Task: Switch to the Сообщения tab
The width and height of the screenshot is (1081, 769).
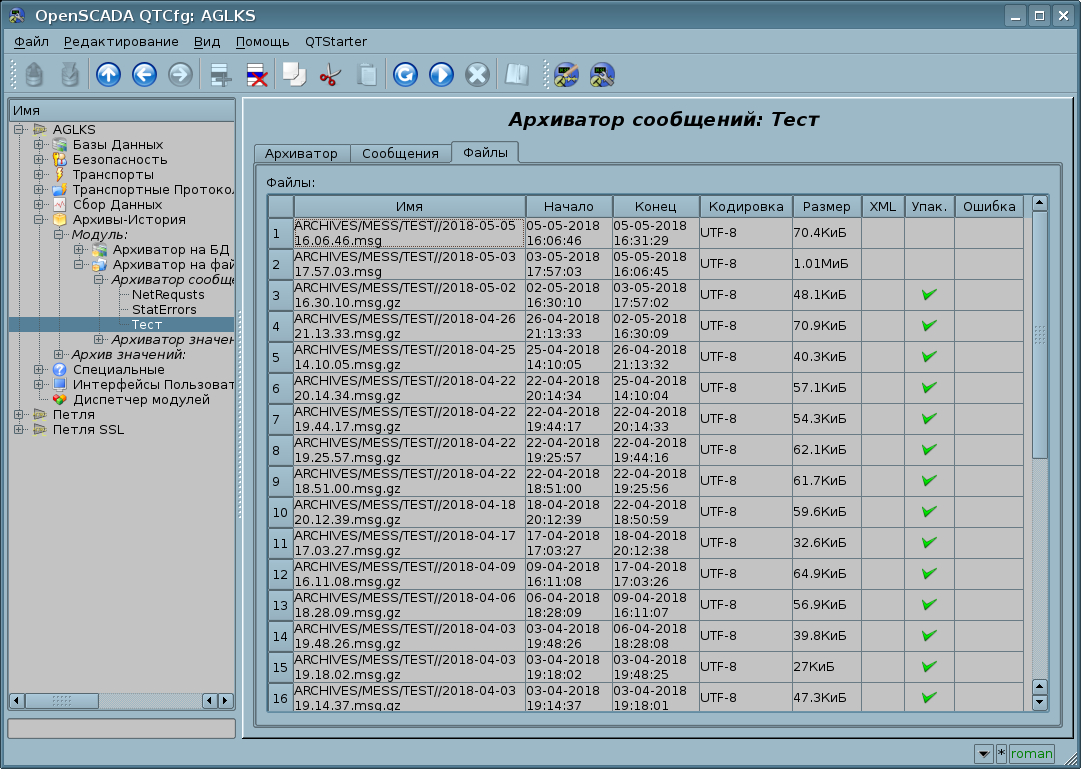Action: pyautogui.click(x=400, y=153)
